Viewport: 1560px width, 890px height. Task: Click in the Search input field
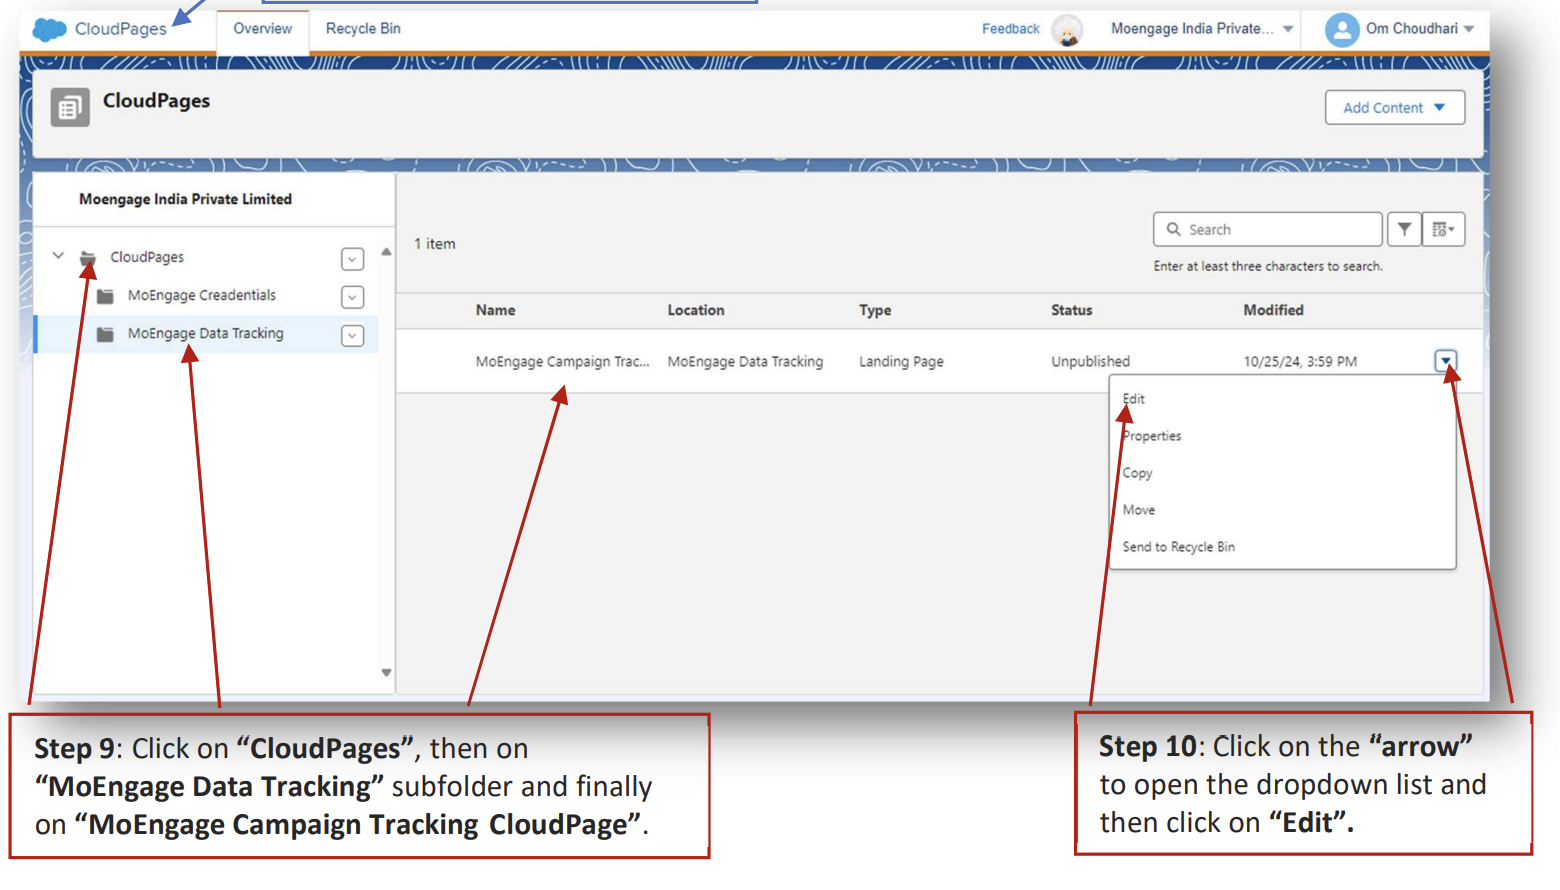(1268, 229)
